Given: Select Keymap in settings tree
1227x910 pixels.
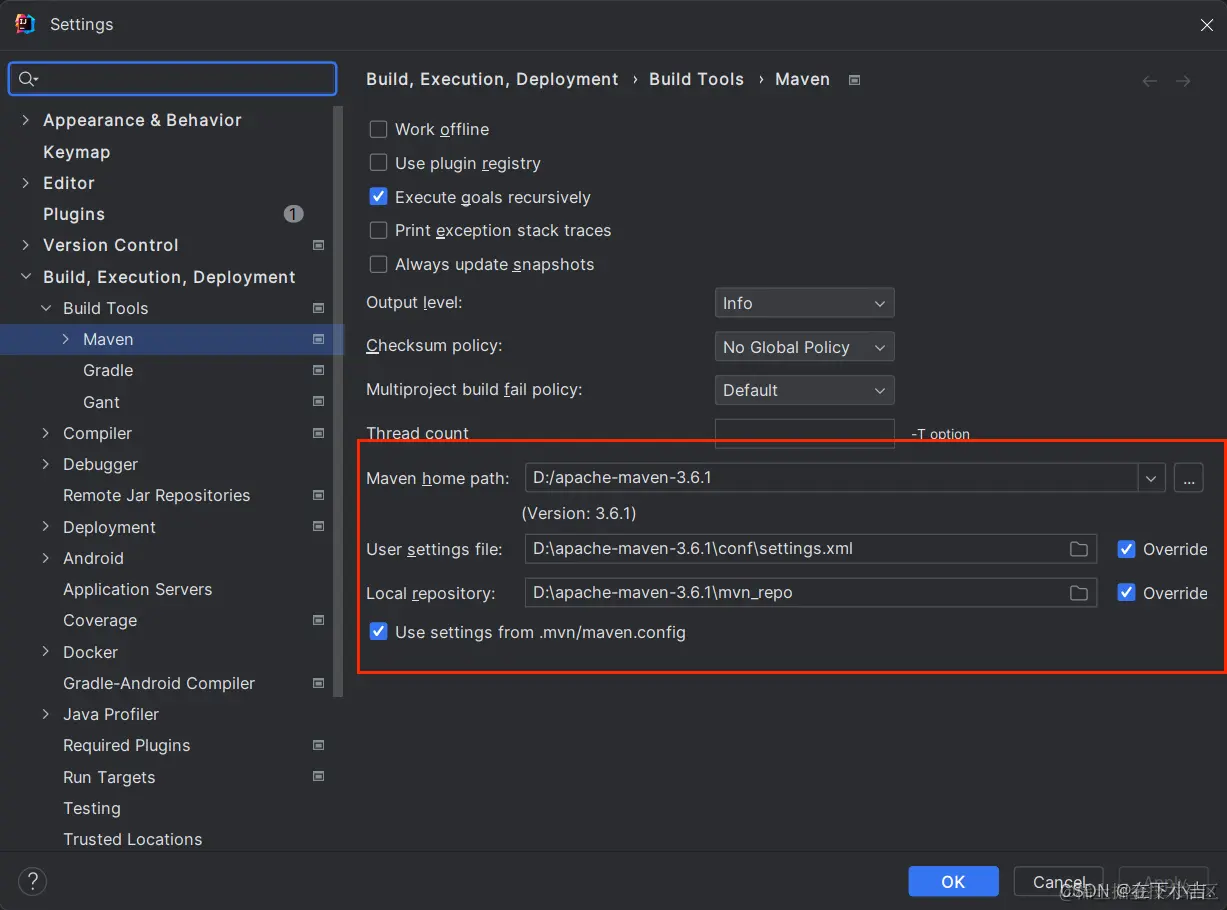Looking at the screenshot, I should pyautogui.click(x=76, y=152).
